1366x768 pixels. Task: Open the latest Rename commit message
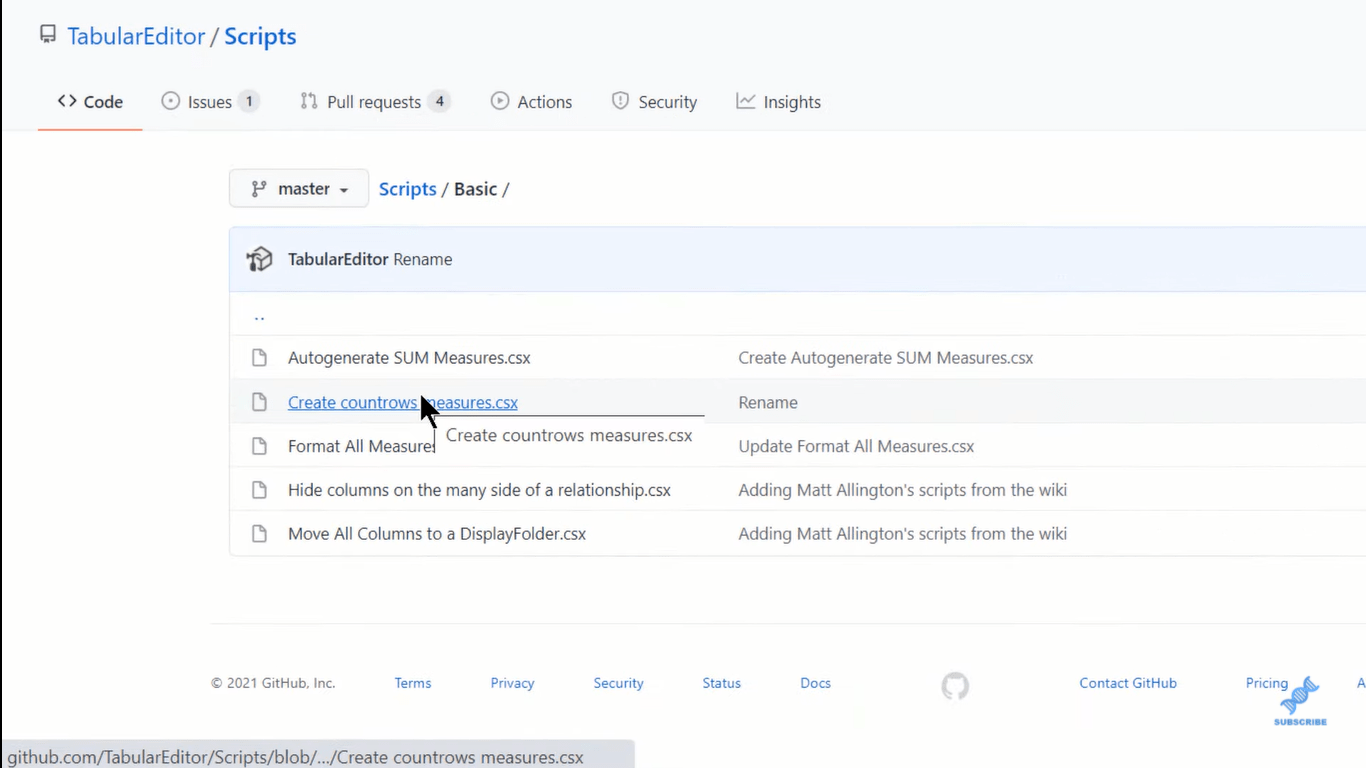pyautogui.click(x=423, y=259)
